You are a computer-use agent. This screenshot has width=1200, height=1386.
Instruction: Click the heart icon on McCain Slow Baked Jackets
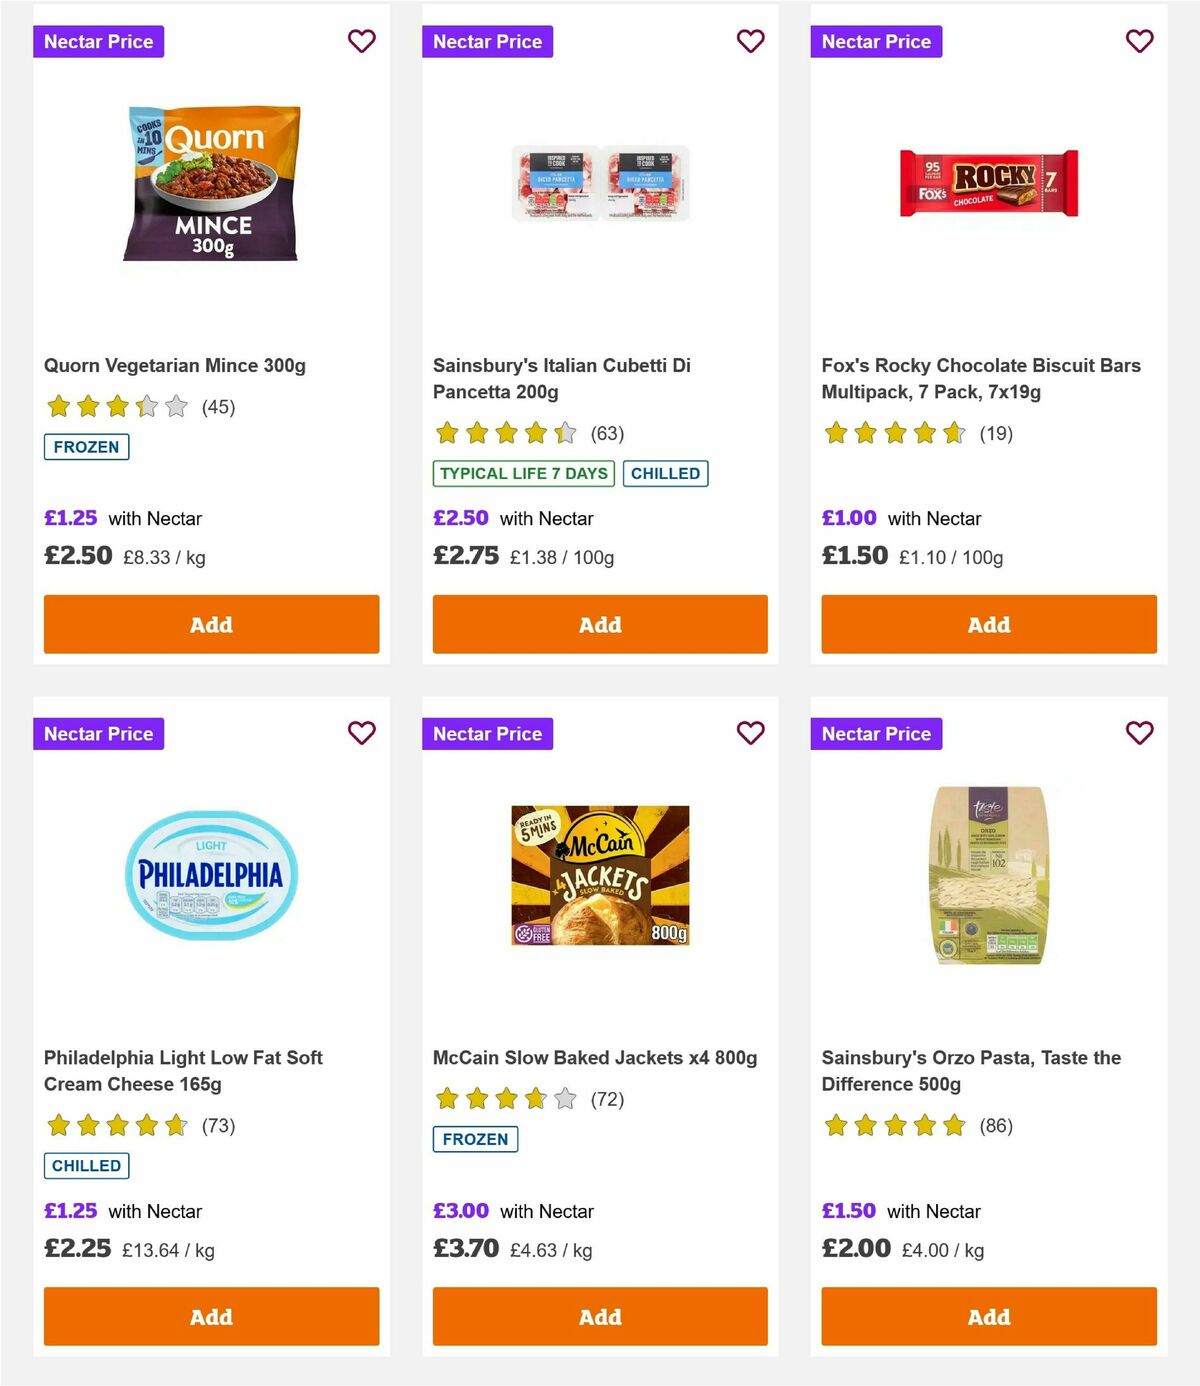(x=750, y=733)
